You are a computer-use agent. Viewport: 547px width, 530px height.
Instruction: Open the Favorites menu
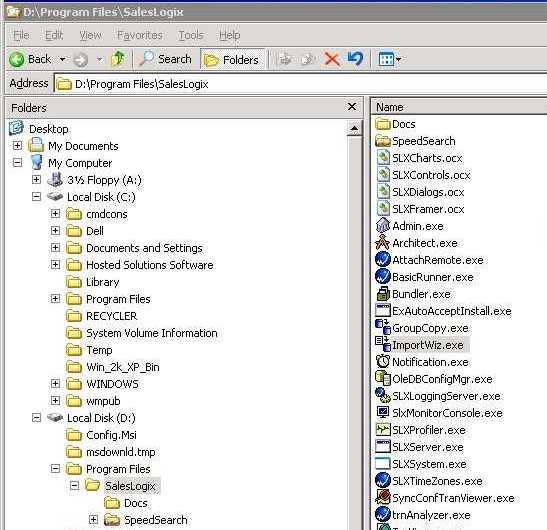click(140, 35)
